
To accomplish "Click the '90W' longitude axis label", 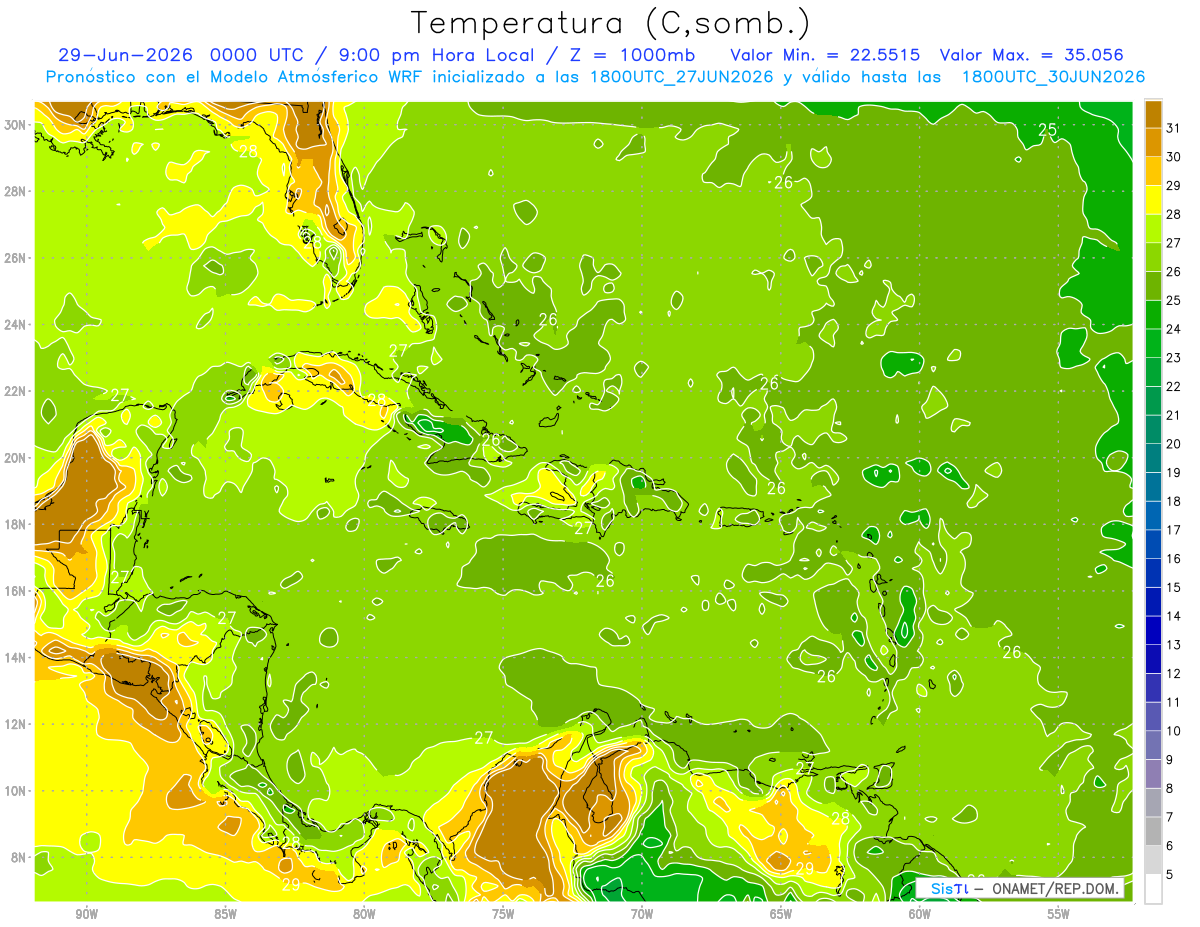I will click(86, 914).
